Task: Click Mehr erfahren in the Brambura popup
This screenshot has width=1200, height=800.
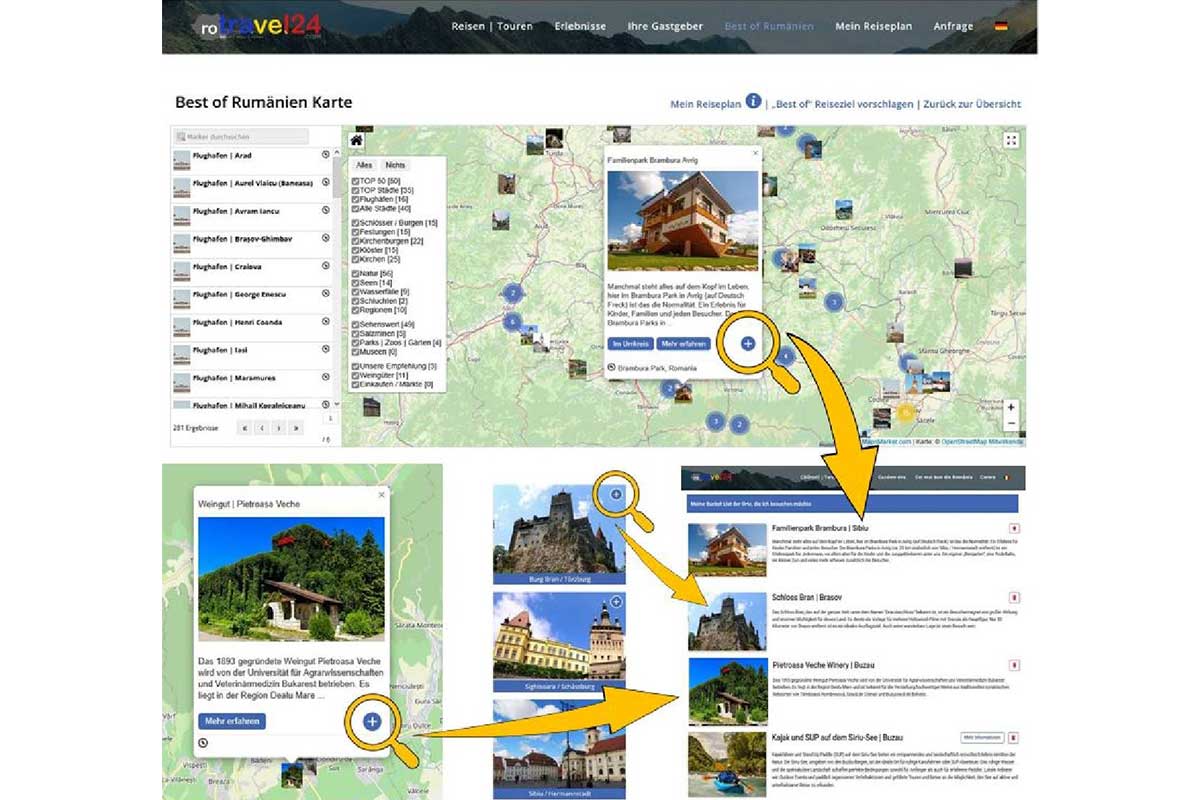Action: 683,344
